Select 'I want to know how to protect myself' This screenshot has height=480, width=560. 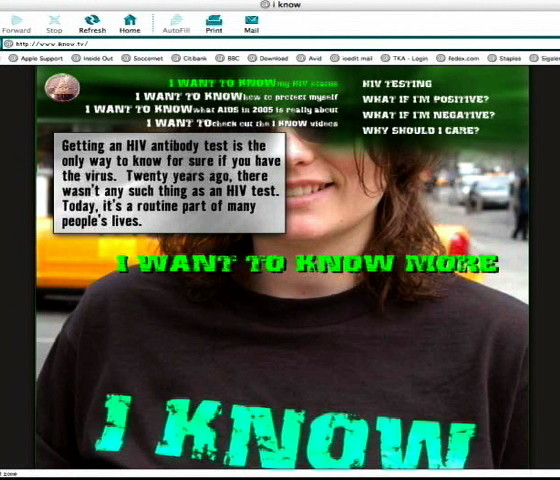[236, 97]
